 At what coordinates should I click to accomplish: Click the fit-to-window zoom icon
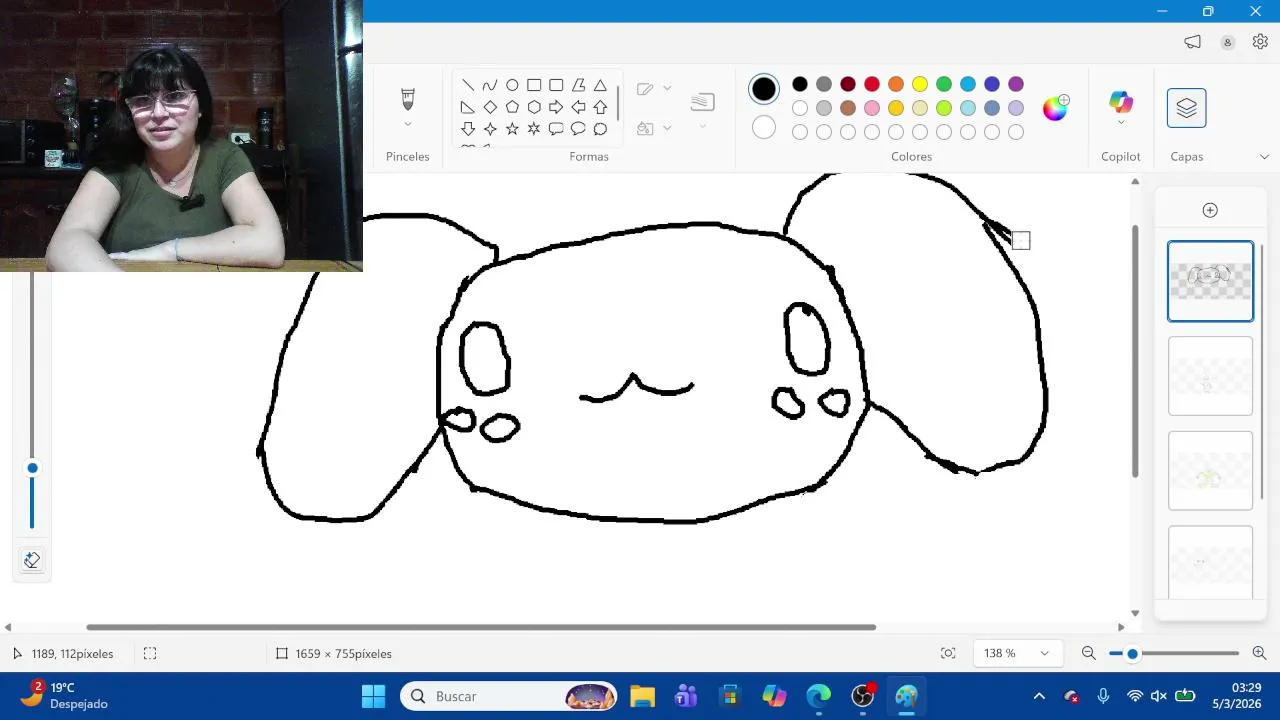[948, 653]
